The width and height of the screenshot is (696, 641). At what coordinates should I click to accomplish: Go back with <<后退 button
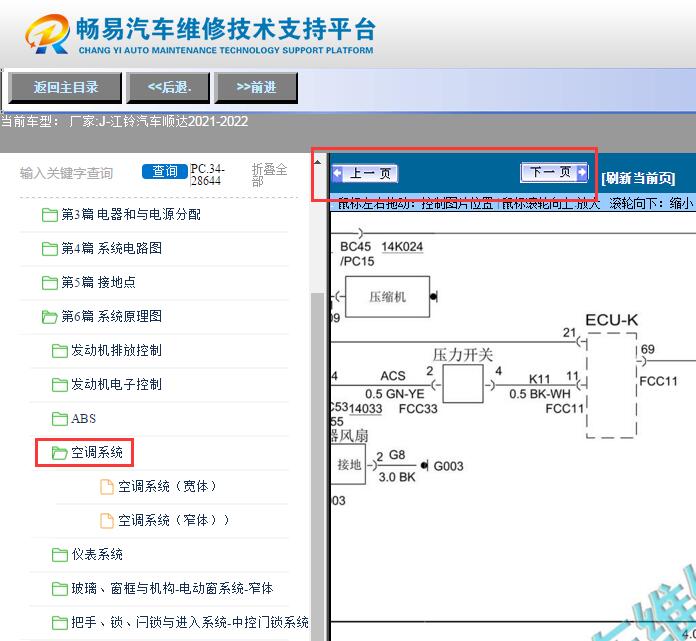point(168,87)
